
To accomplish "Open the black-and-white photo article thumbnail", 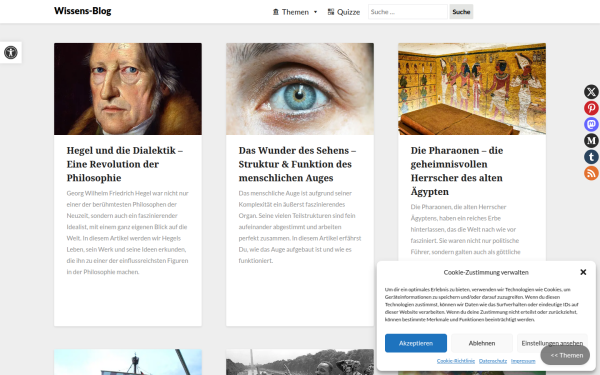I will 300,362.
